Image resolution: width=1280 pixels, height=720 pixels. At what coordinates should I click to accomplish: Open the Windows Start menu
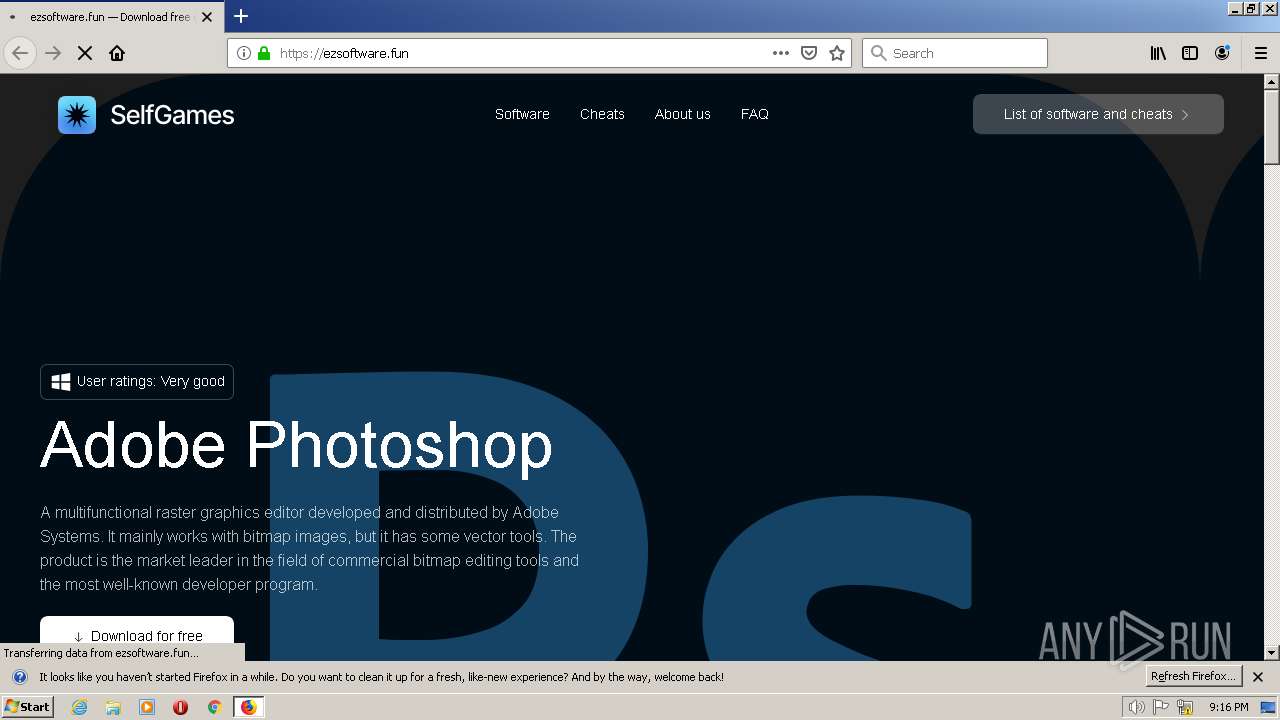27,707
